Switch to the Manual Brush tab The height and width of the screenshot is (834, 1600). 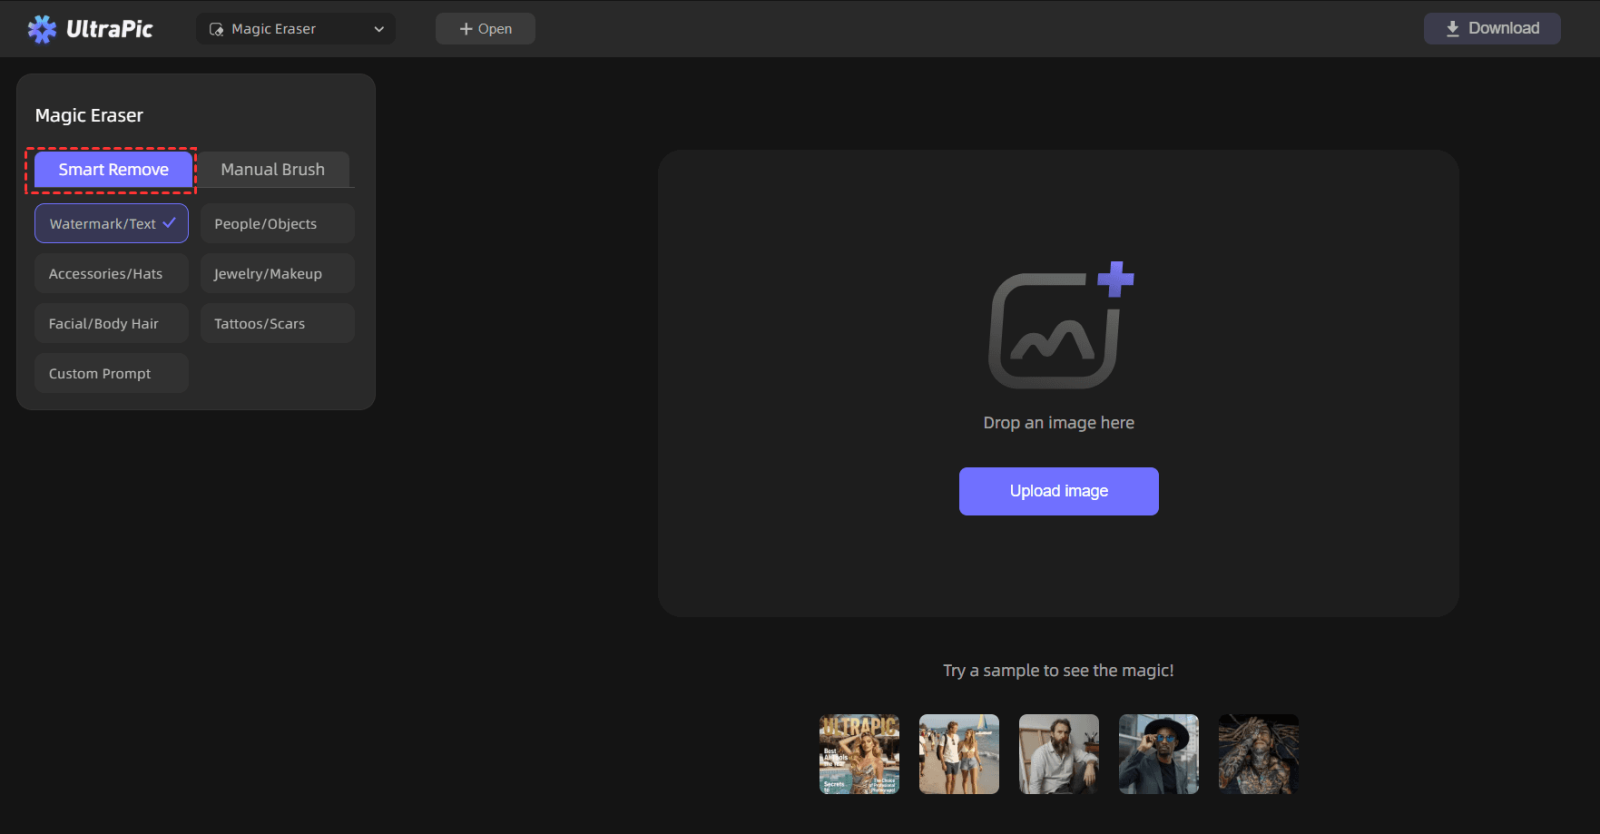pyautogui.click(x=273, y=170)
